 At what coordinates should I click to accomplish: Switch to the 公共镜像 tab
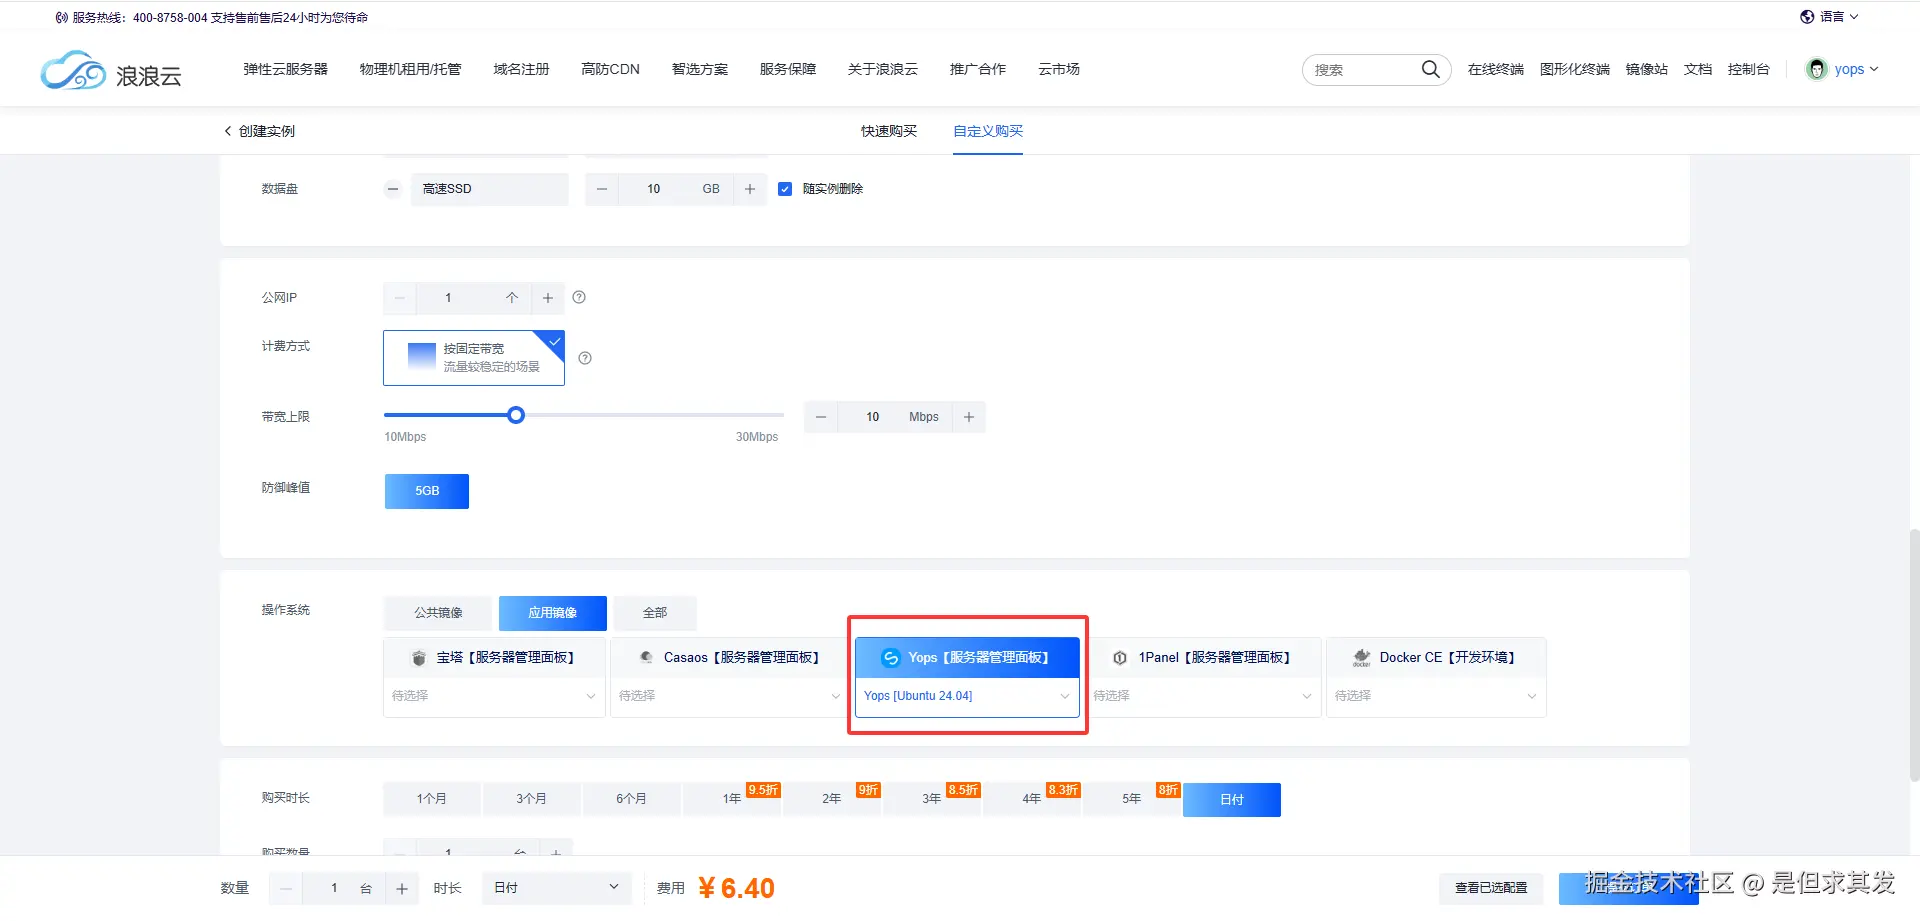439,612
